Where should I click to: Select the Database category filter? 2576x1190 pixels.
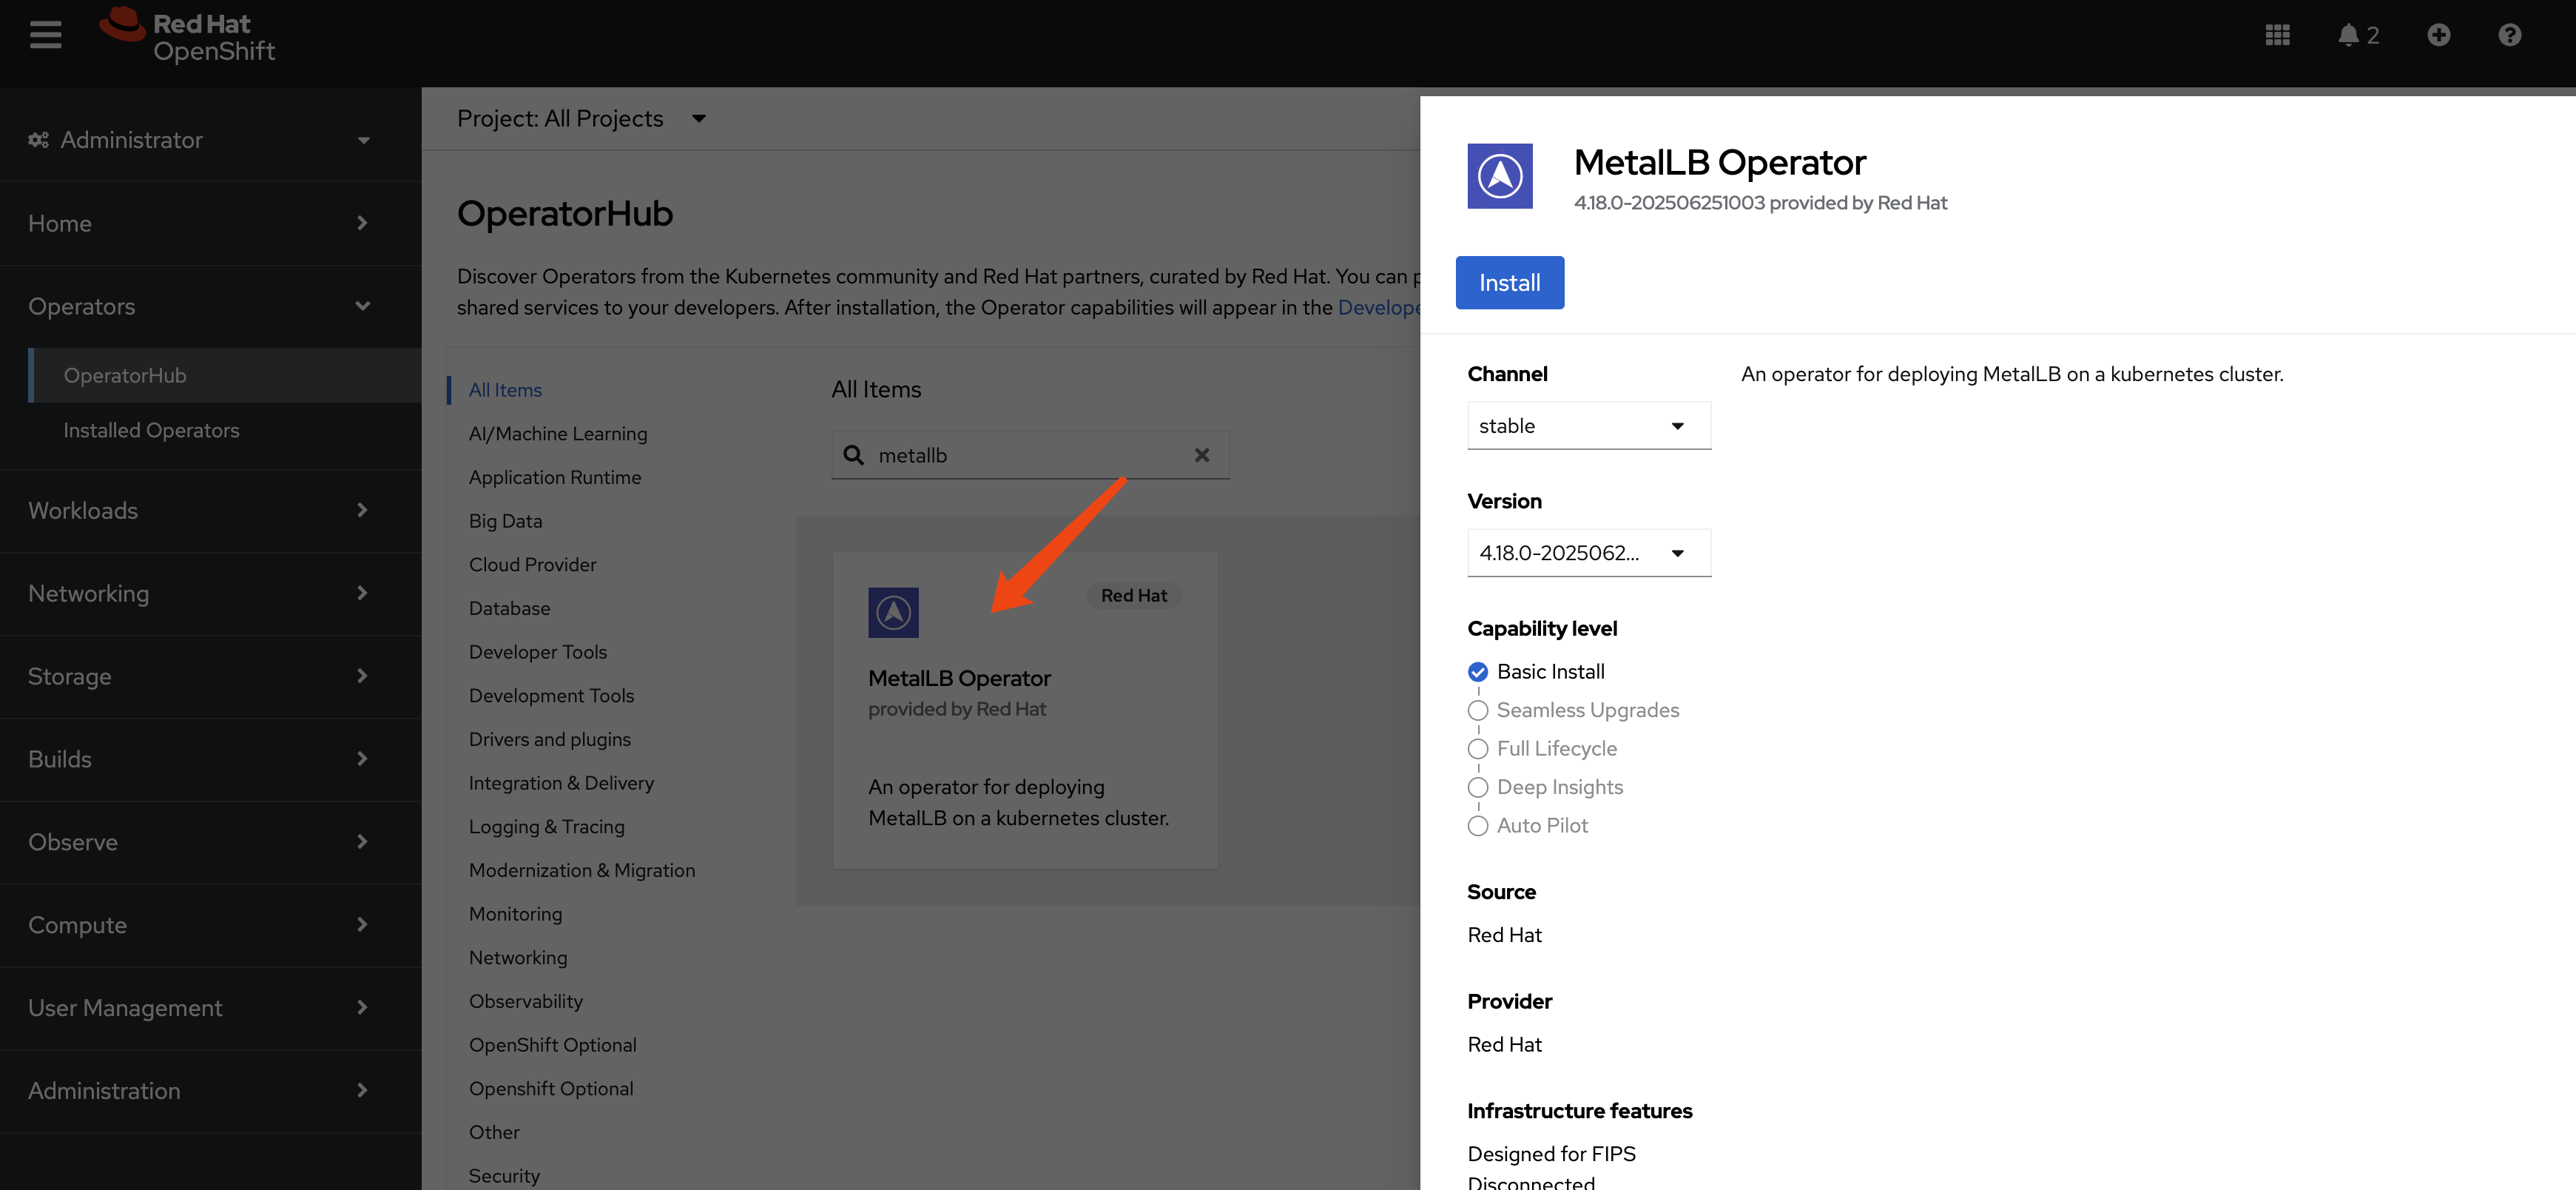tap(509, 608)
